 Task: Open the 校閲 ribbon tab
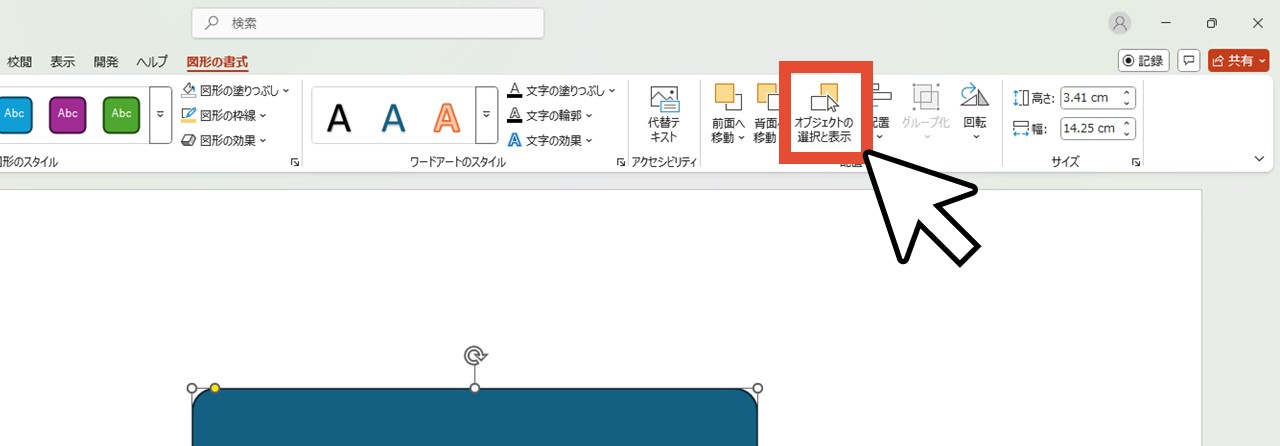point(20,61)
